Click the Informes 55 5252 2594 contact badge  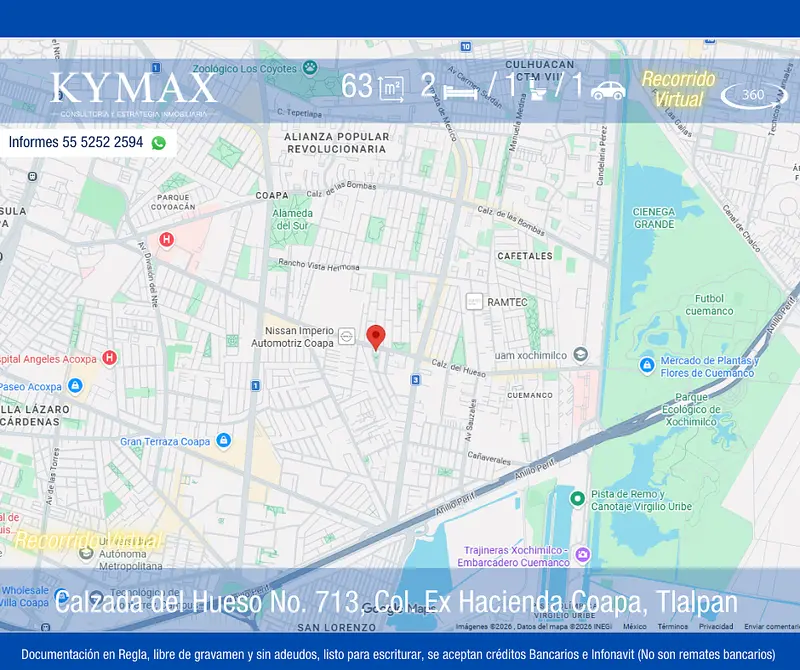pos(88,142)
